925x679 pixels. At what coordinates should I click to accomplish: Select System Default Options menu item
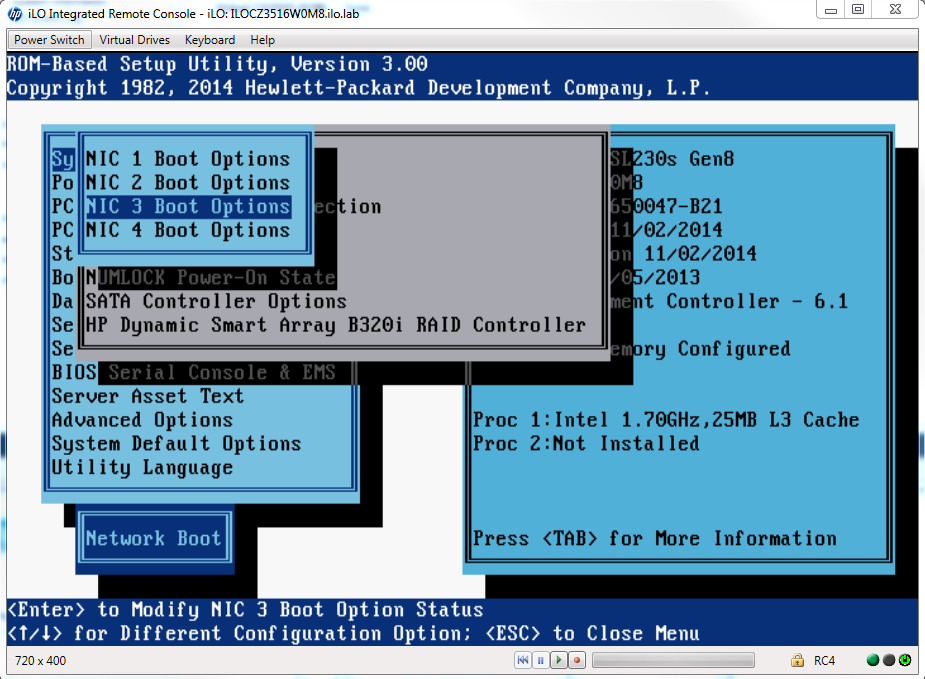176,444
